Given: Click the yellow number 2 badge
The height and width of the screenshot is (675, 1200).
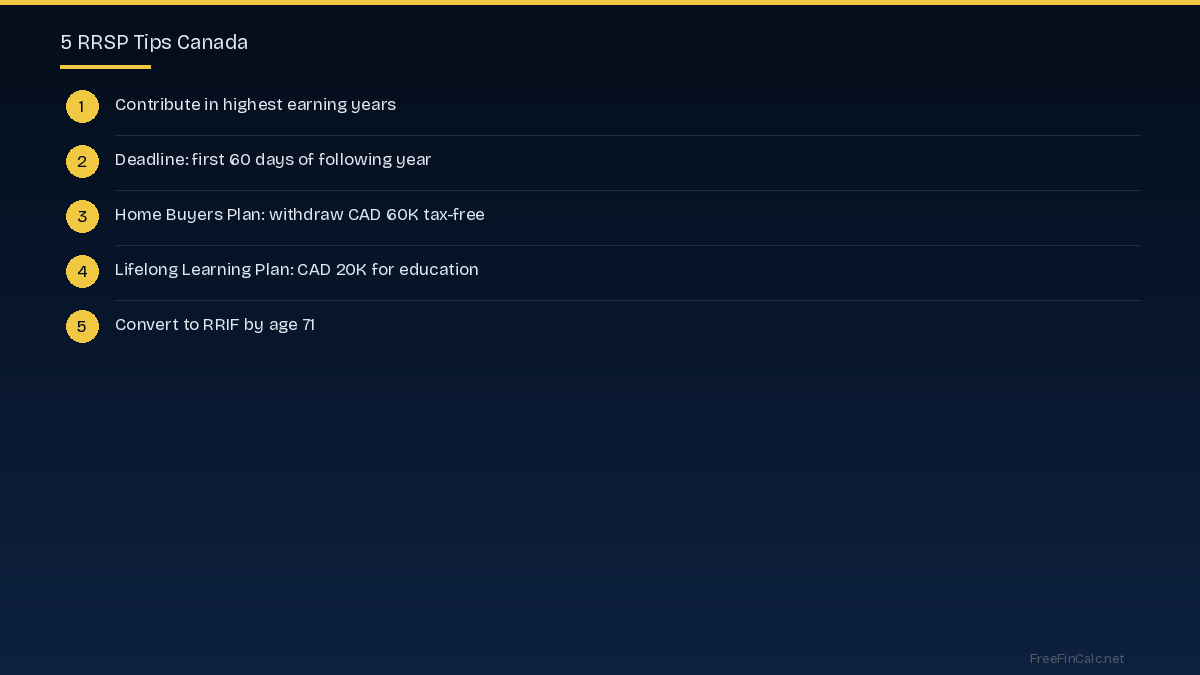Looking at the screenshot, I should point(82,161).
